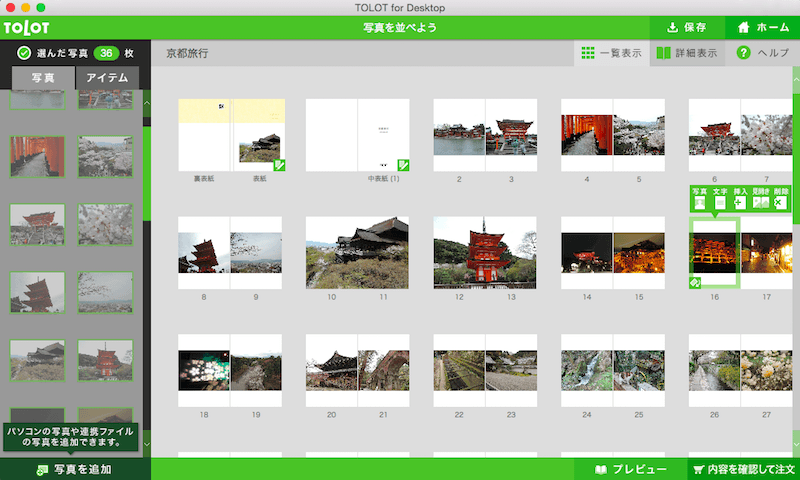Select page 27 yellow flowers photo

point(766,370)
